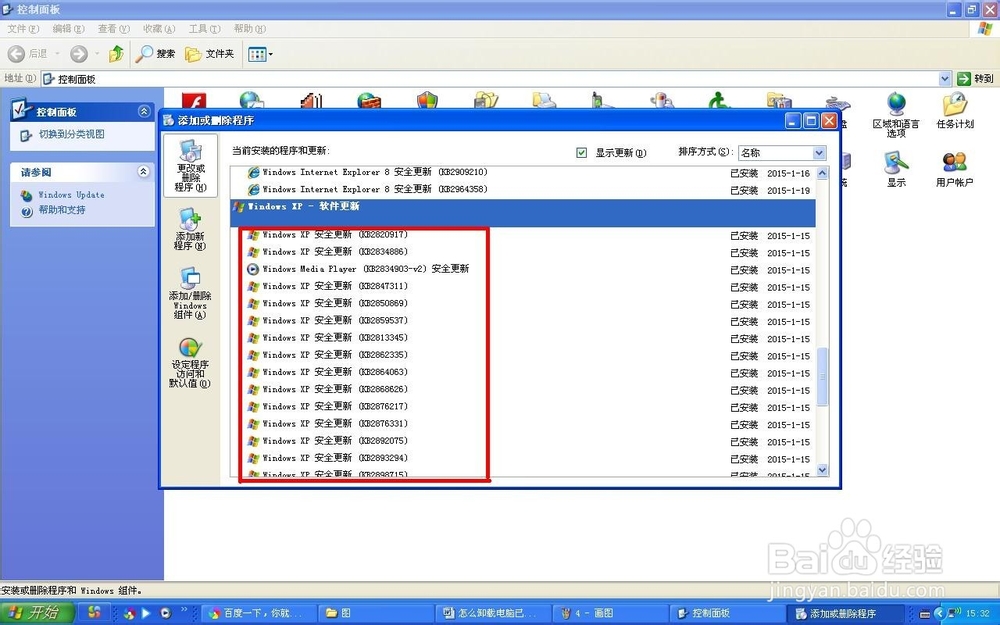Select the Windows XP - 软件更新 header row
This screenshot has height=625, width=1000.
tap(522, 213)
